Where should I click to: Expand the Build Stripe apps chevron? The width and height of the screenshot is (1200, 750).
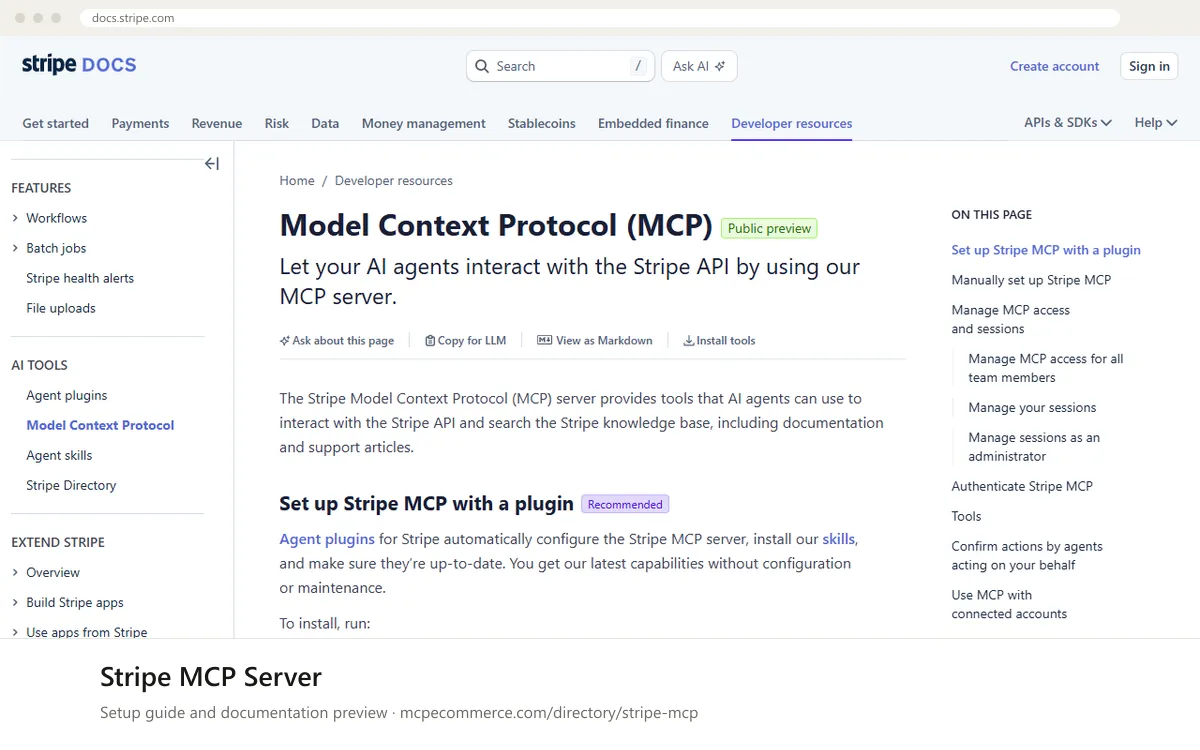(15, 603)
